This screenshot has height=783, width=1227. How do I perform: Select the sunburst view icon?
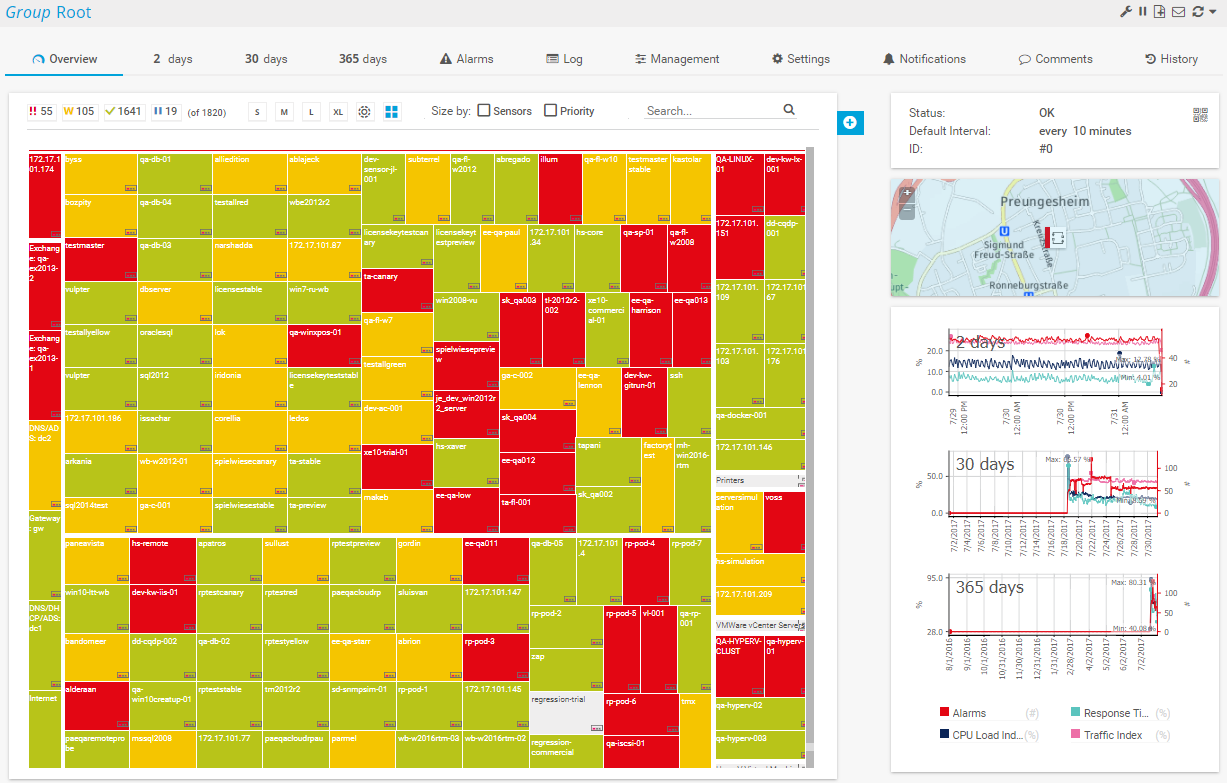pos(365,111)
